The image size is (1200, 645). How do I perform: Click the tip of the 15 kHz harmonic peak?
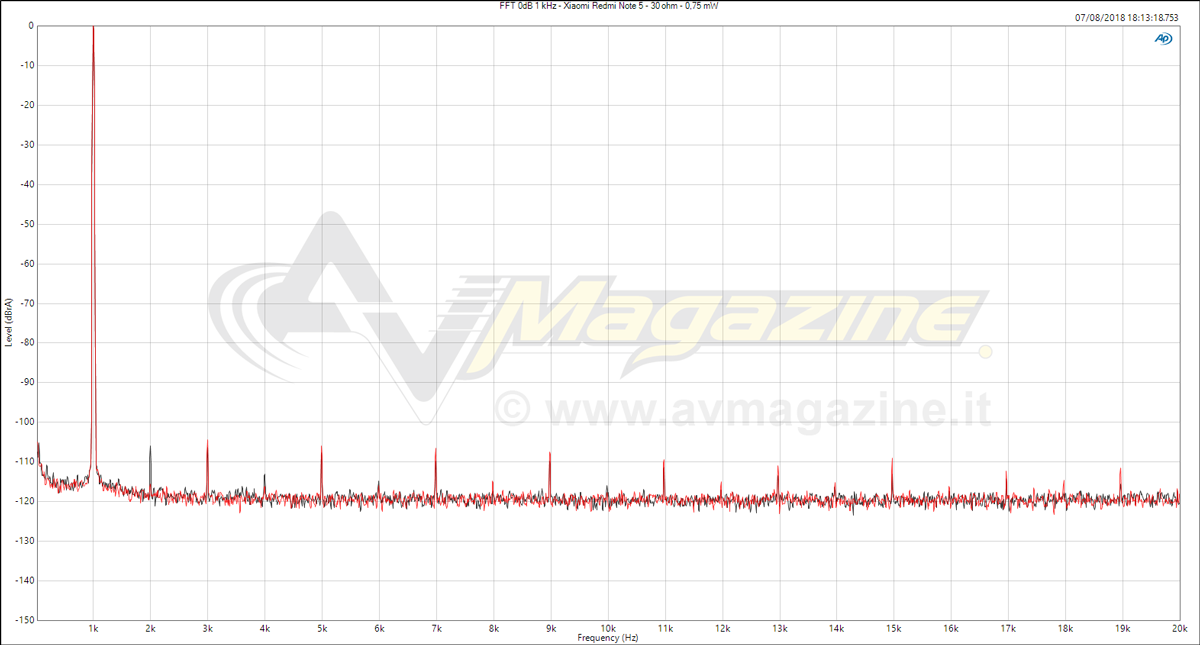coord(893,459)
